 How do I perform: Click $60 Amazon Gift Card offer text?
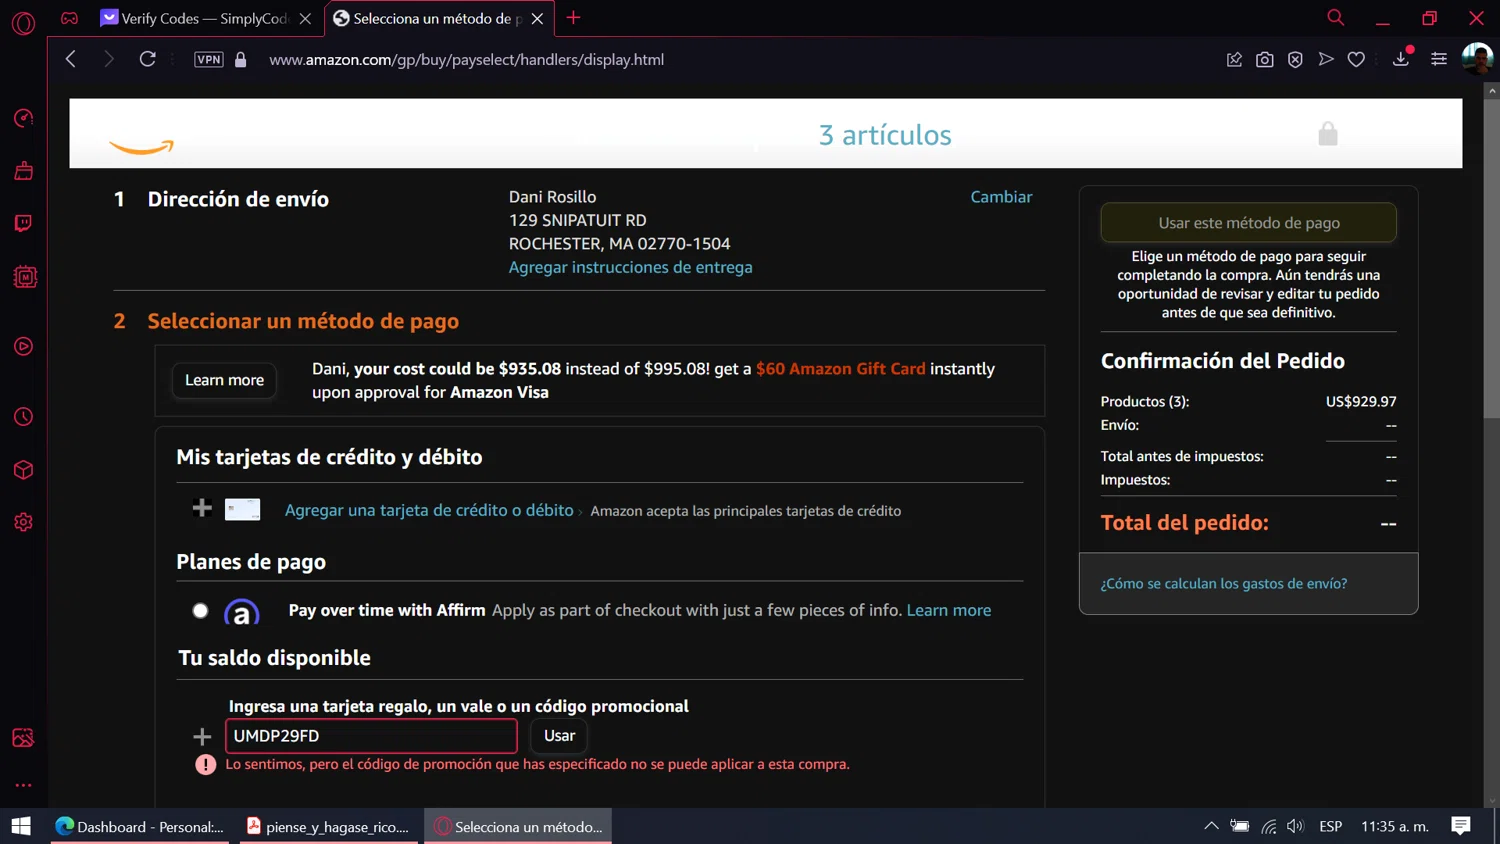841,369
